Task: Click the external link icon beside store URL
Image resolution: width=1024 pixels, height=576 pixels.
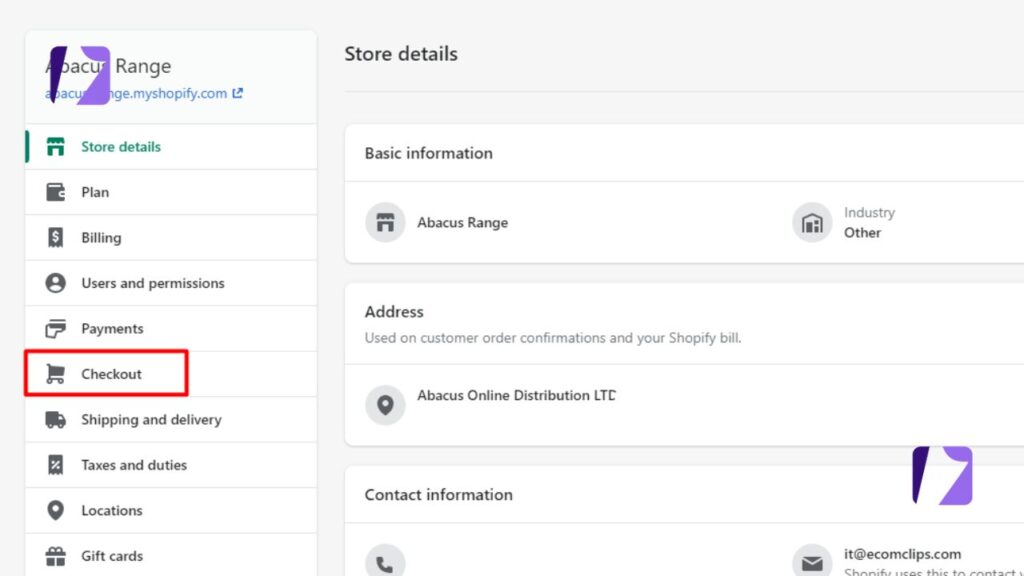Action: (236, 92)
